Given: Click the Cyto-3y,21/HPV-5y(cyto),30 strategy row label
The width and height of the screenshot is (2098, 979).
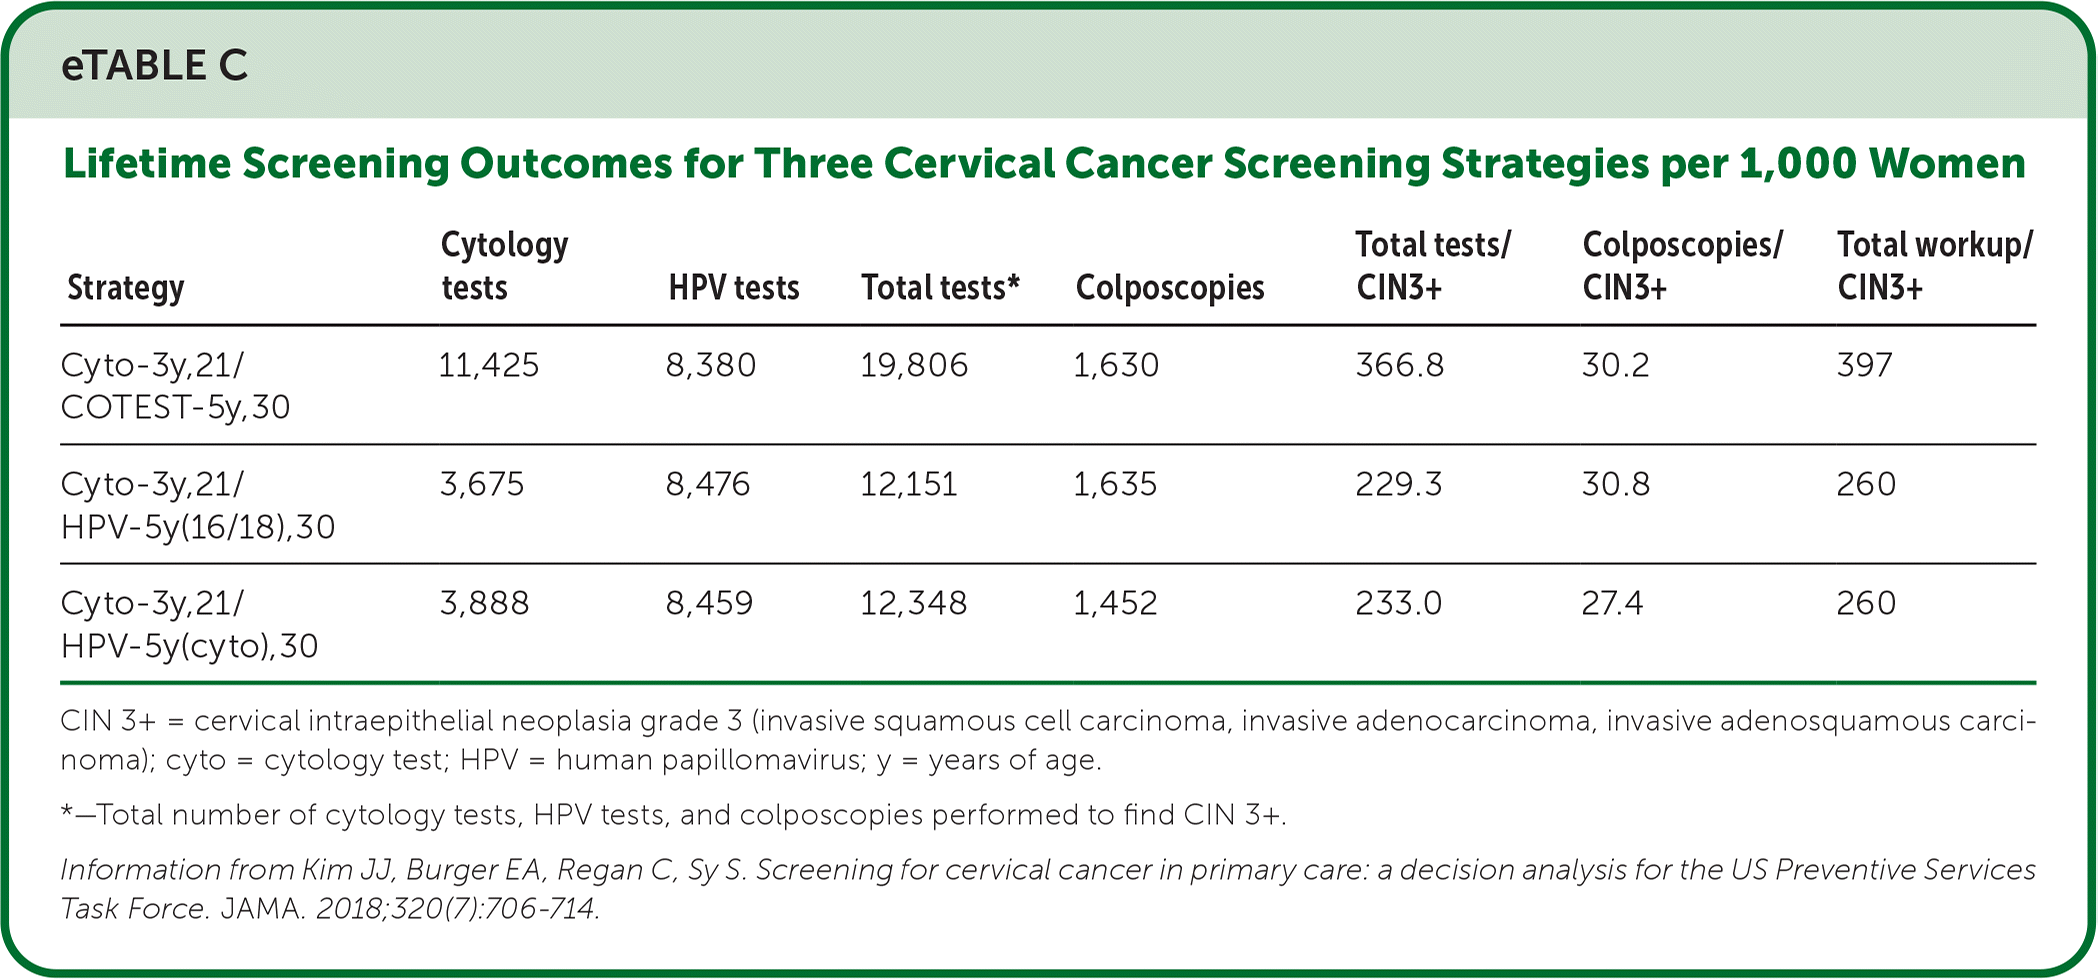Looking at the screenshot, I should 189,624.
